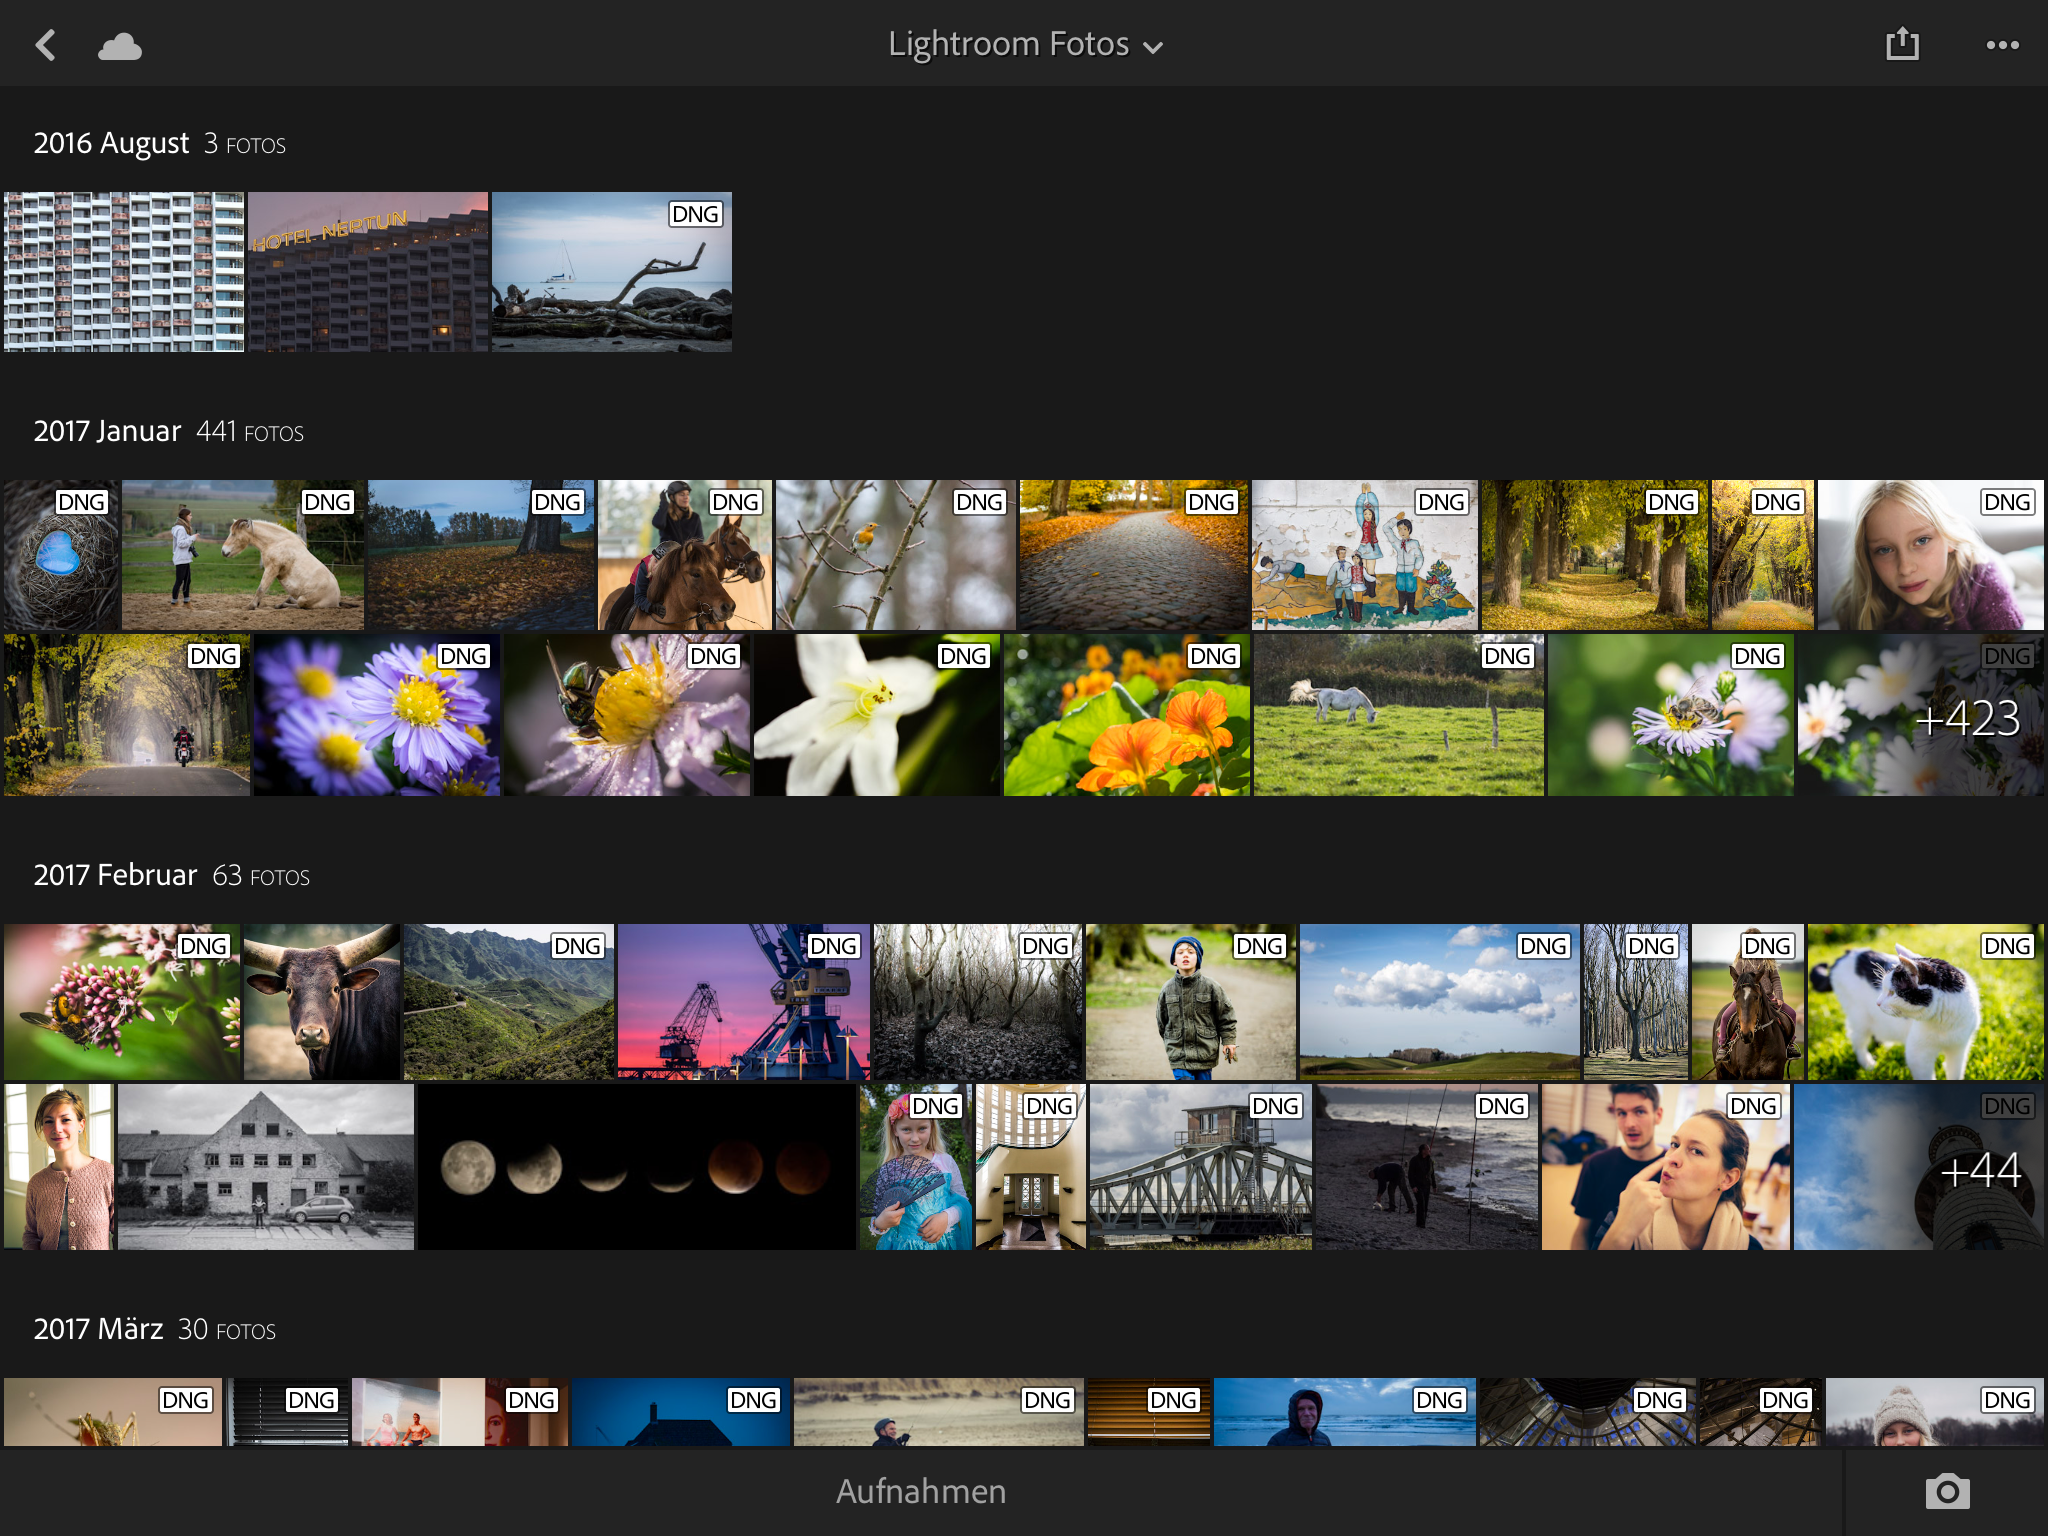Open the peeling wall mural of children photo
This screenshot has height=1536, width=2048.
click(x=1365, y=555)
